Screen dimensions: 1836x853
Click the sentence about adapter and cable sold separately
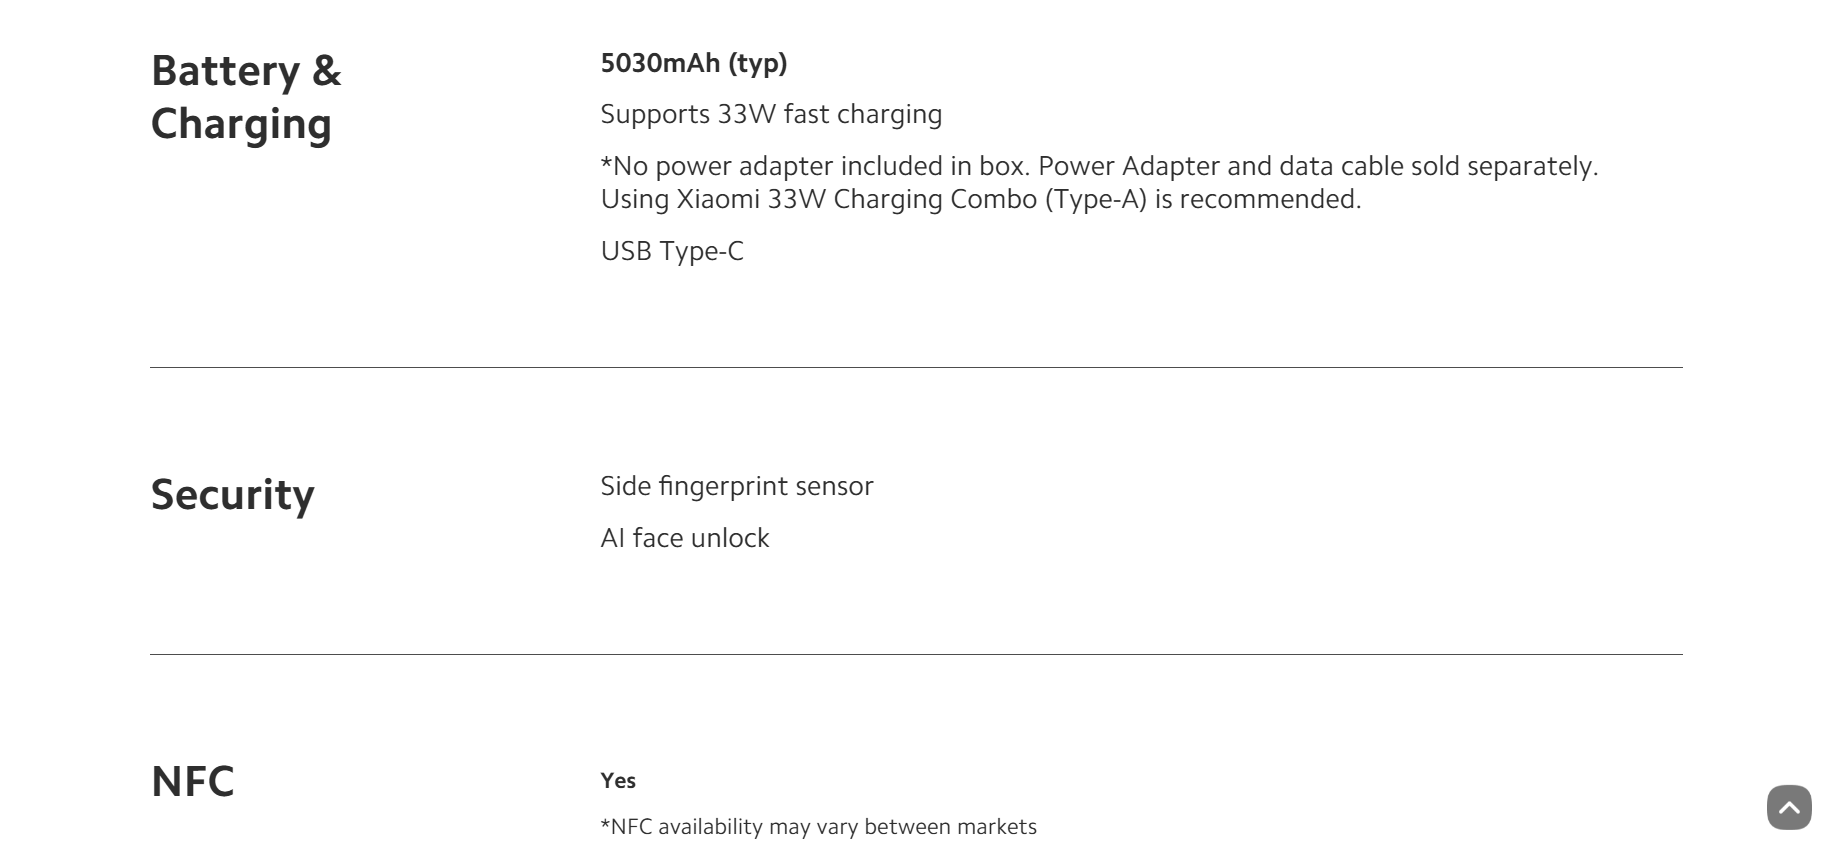pyautogui.click(x=1318, y=166)
